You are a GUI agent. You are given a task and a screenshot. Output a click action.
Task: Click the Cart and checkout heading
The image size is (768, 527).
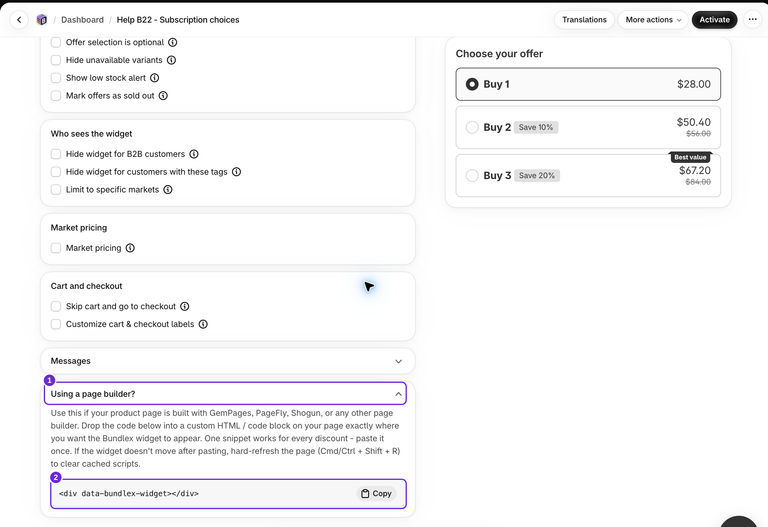(x=86, y=286)
